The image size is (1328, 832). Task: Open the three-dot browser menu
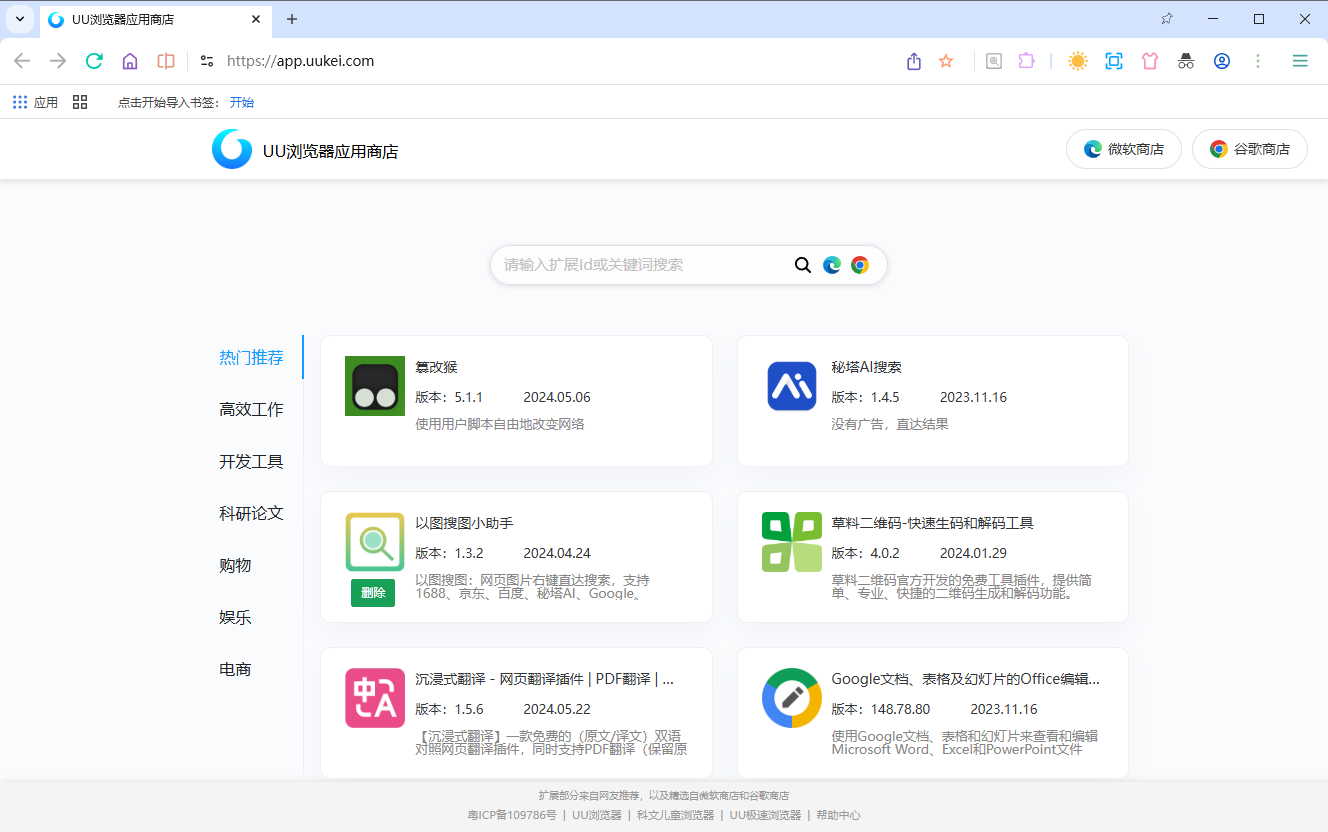(x=1258, y=61)
